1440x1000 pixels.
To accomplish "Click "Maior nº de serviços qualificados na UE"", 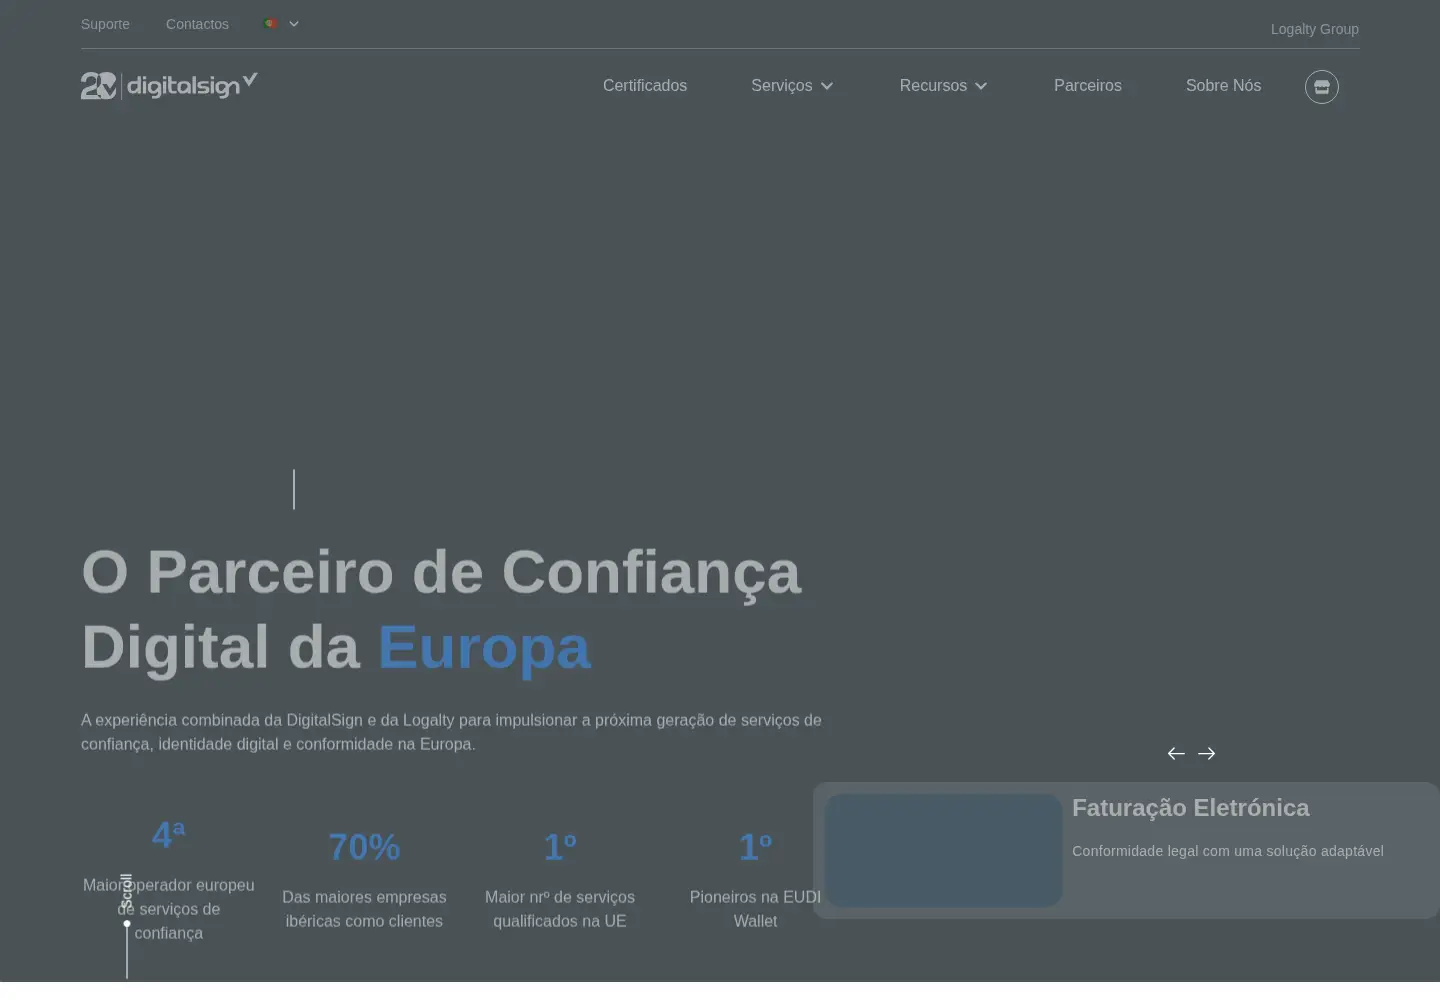I will pyautogui.click(x=560, y=909).
